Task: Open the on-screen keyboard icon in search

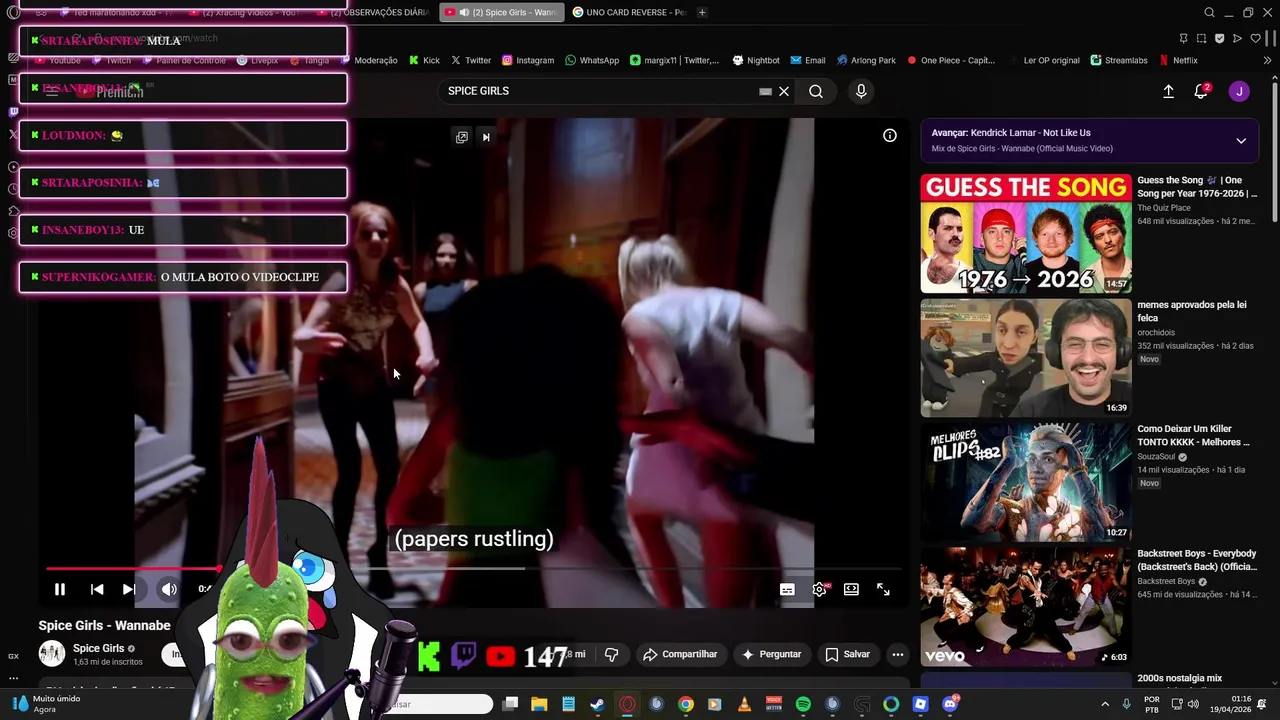Action: pos(765,91)
